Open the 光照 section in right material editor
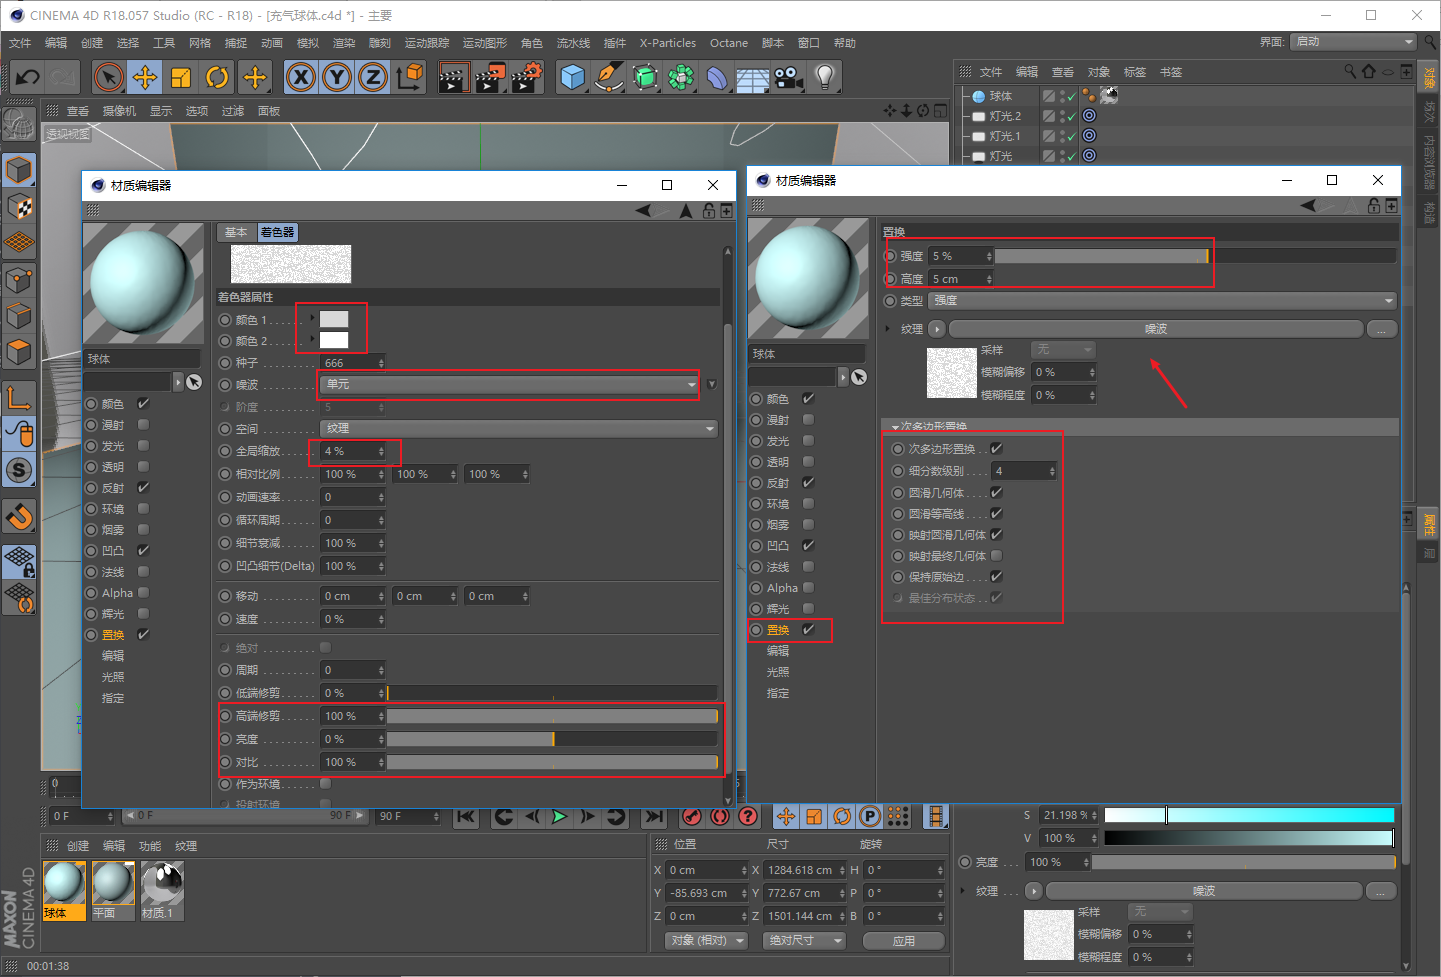The image size is (1441, 977). [x=778, y=672]
